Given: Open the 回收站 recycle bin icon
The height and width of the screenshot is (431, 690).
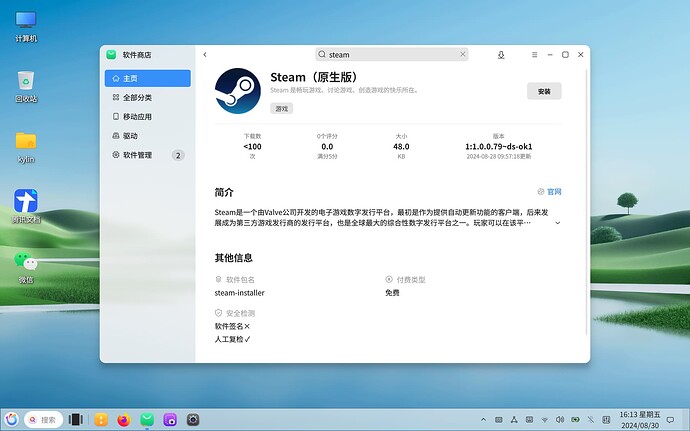Looking at the screenshot, I should 26,87.
